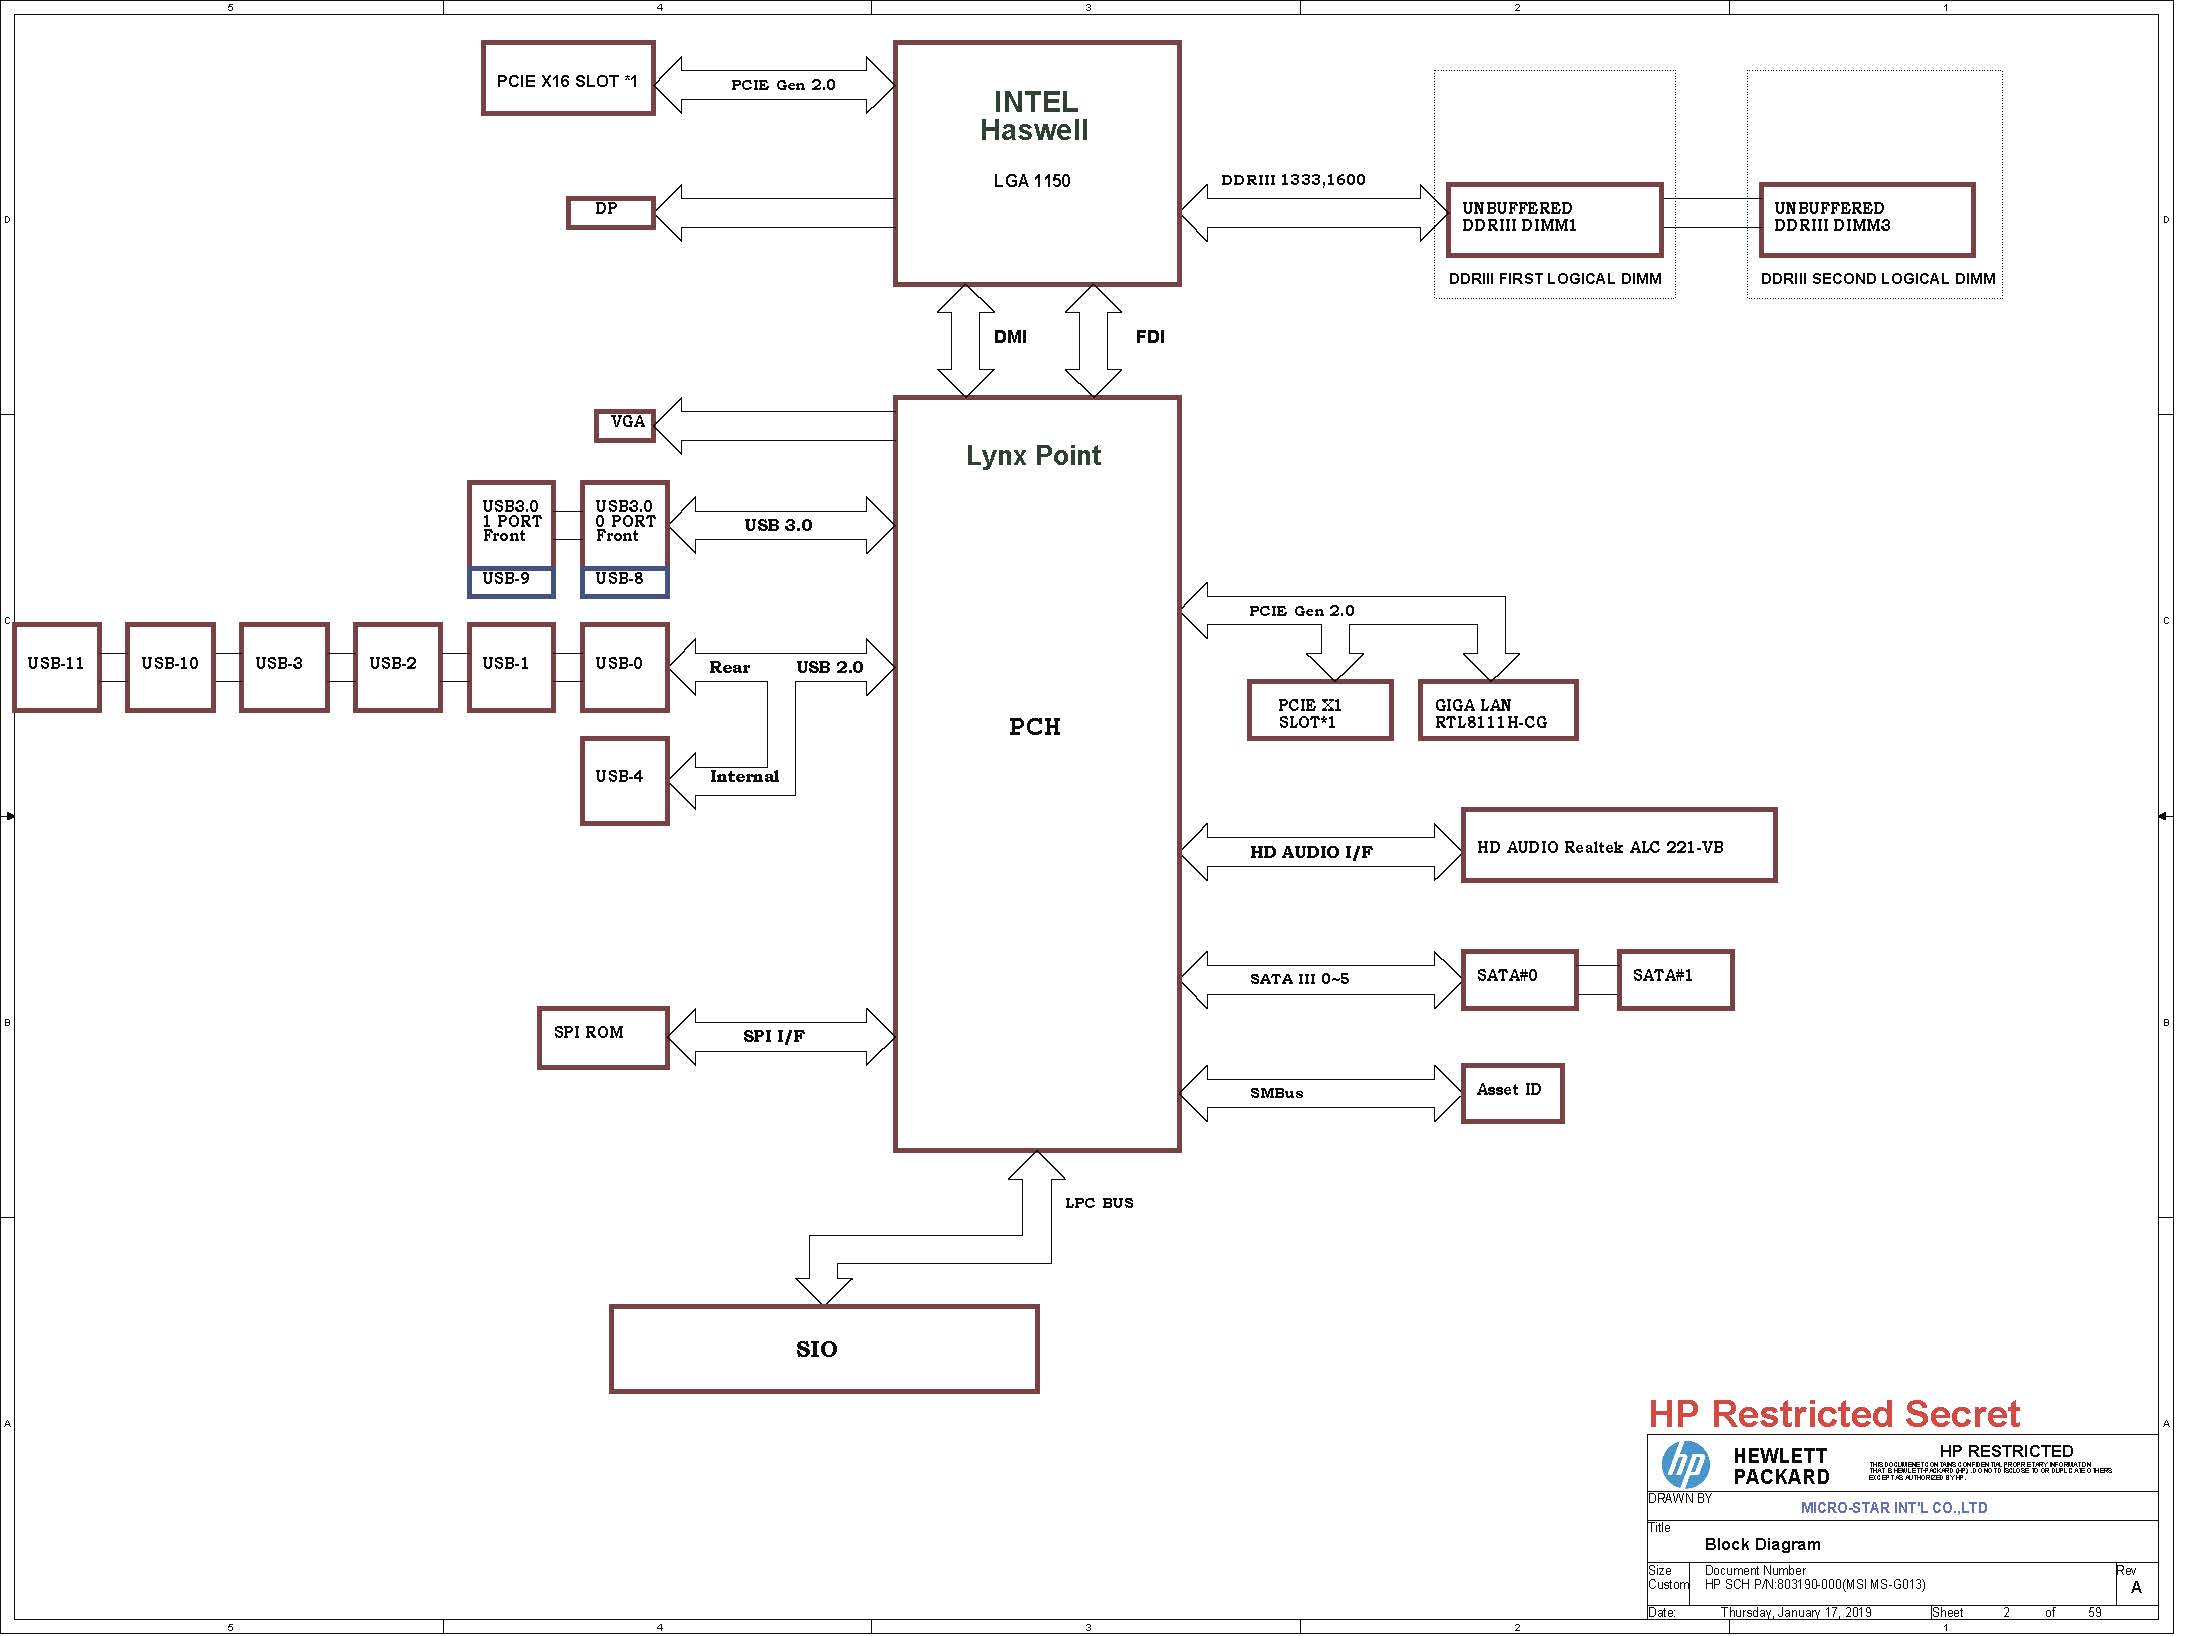Click the SIO block

pyautogui.click(x=824, y=1349)
